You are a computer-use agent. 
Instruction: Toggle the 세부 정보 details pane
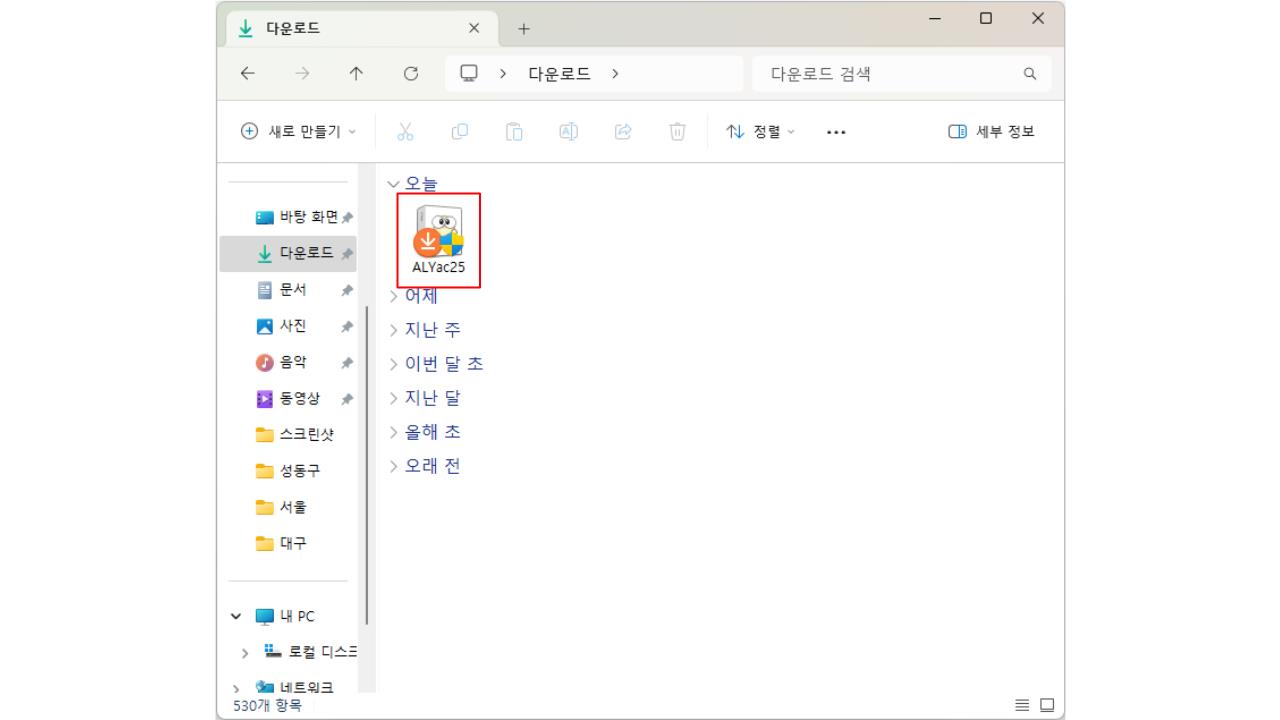pyautogui.click(x=990, y=131)
